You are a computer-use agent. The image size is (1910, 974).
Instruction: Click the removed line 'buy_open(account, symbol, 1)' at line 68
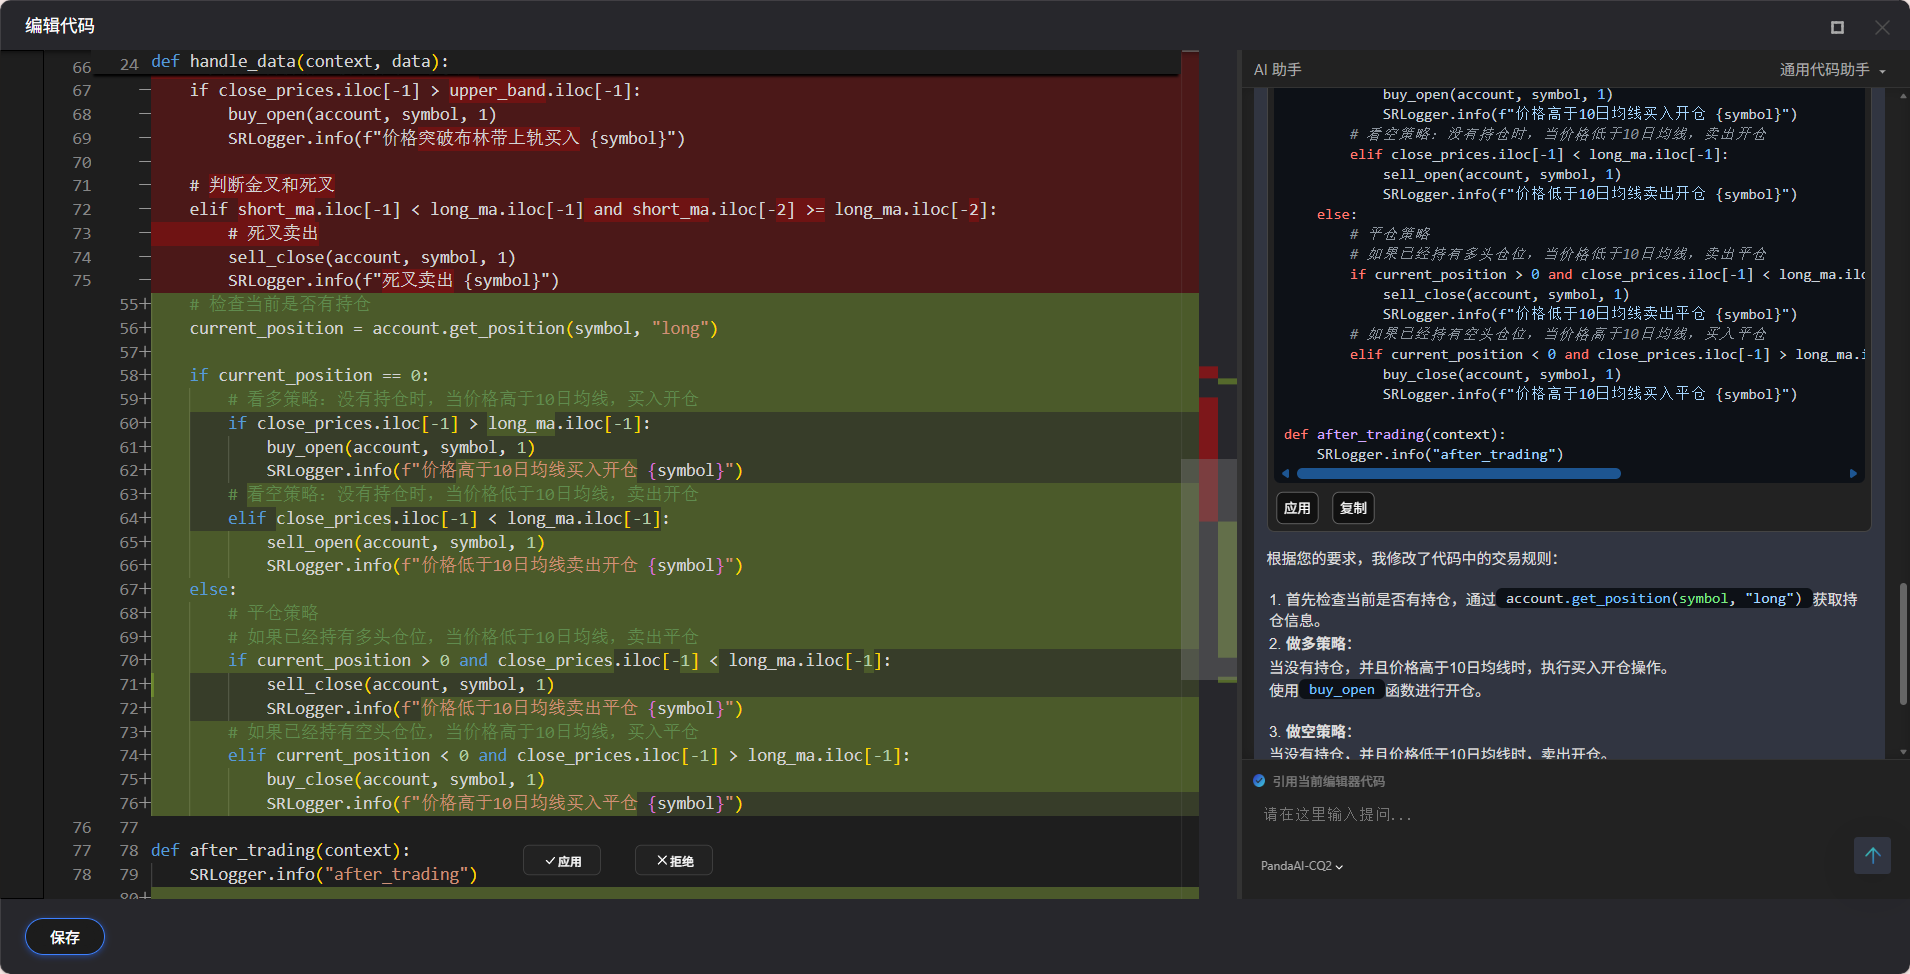click(362, 115)
